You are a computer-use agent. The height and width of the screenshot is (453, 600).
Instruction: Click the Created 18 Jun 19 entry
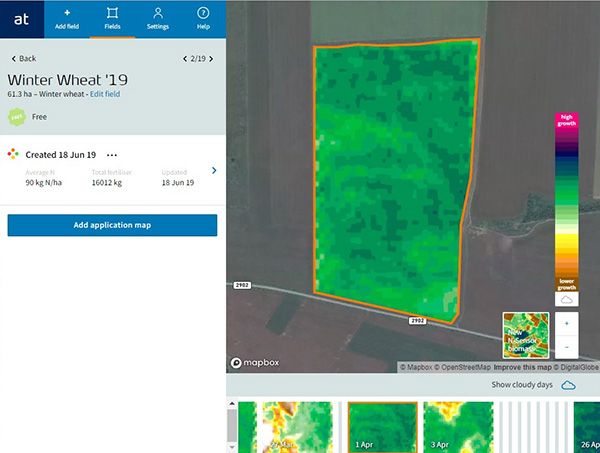click(60, 155)
